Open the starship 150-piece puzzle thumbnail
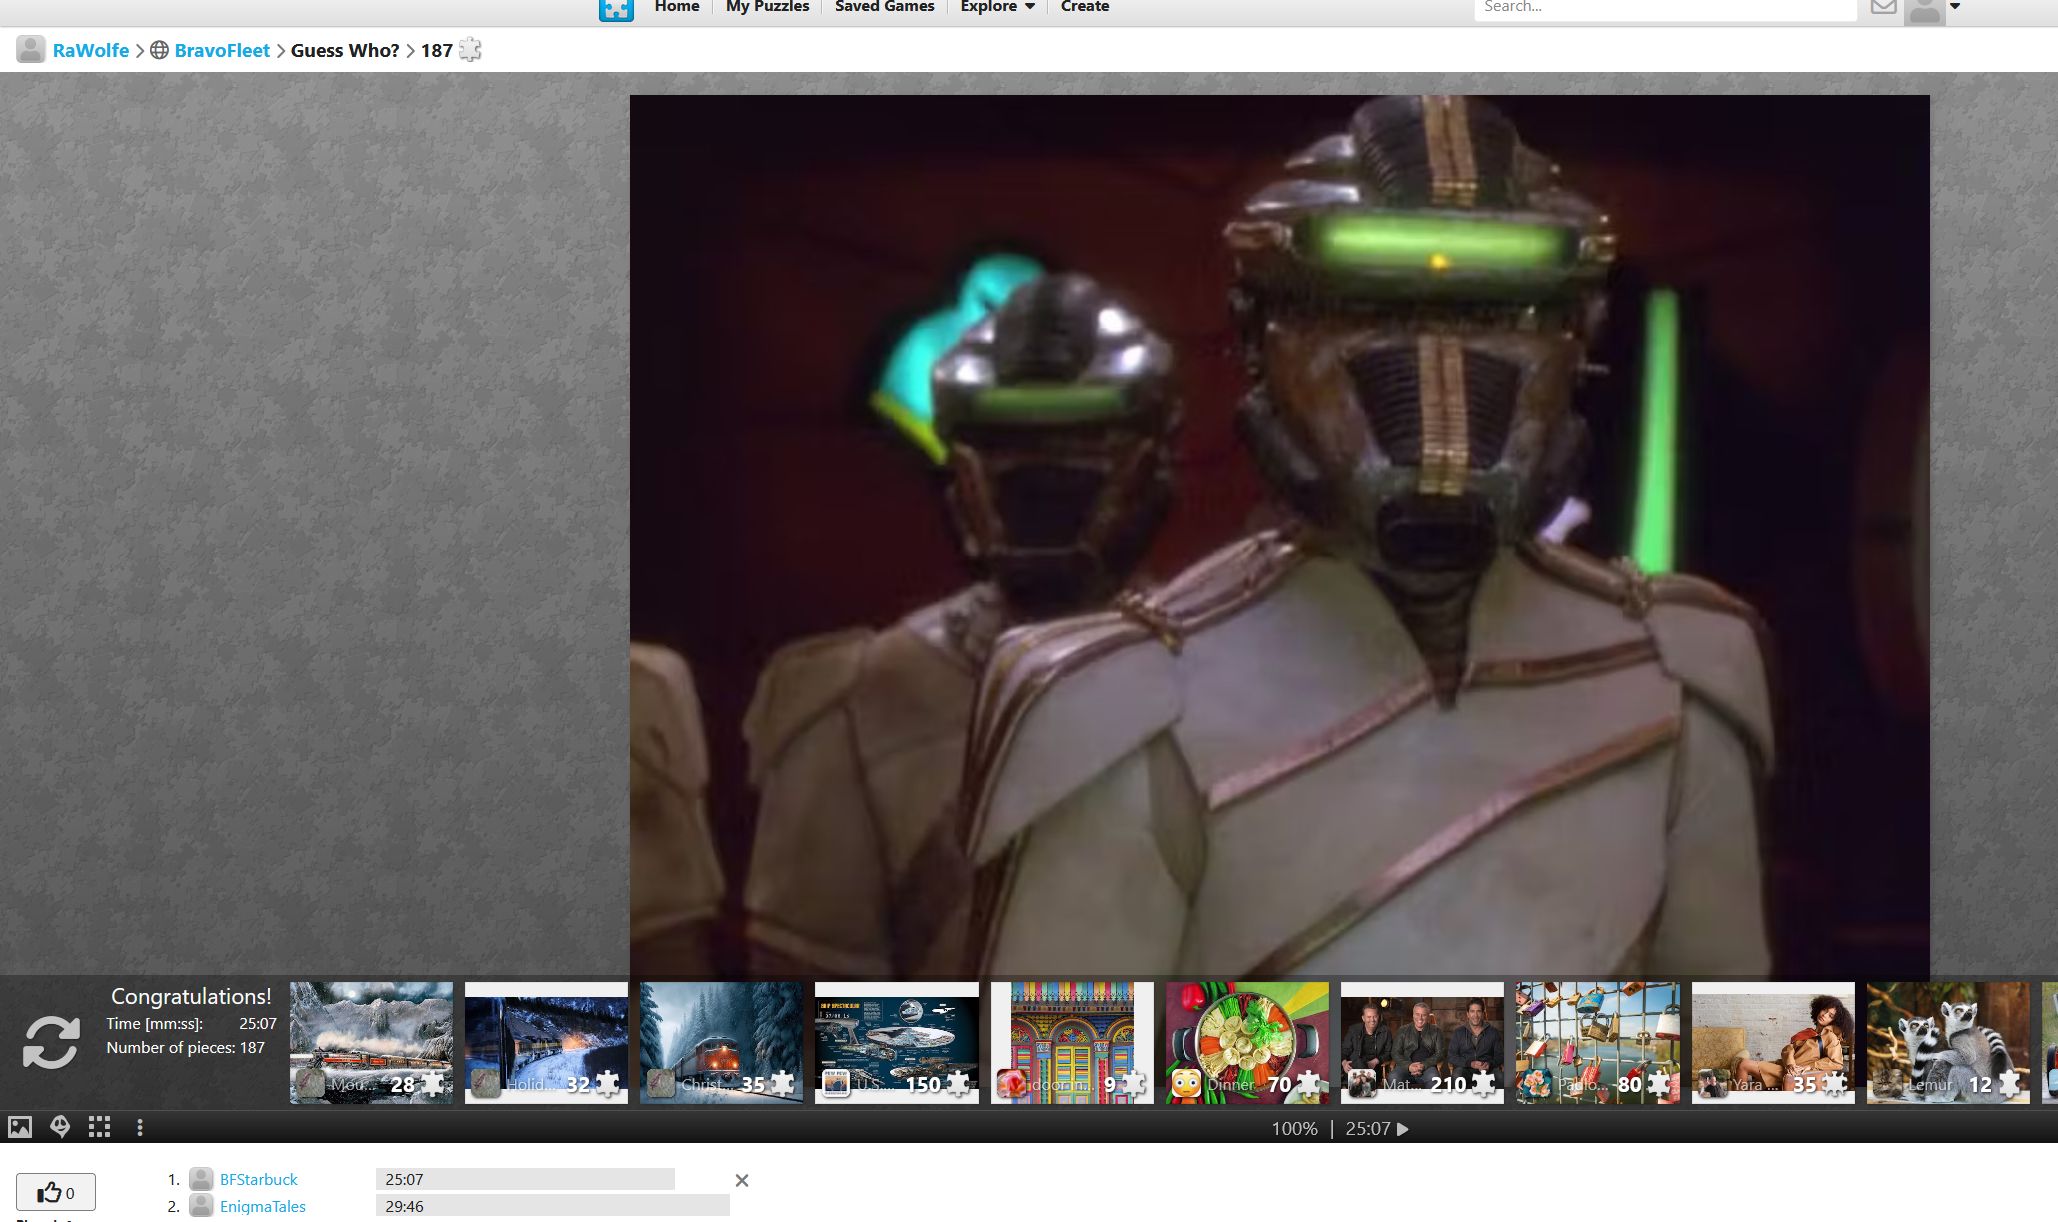 896,1042
